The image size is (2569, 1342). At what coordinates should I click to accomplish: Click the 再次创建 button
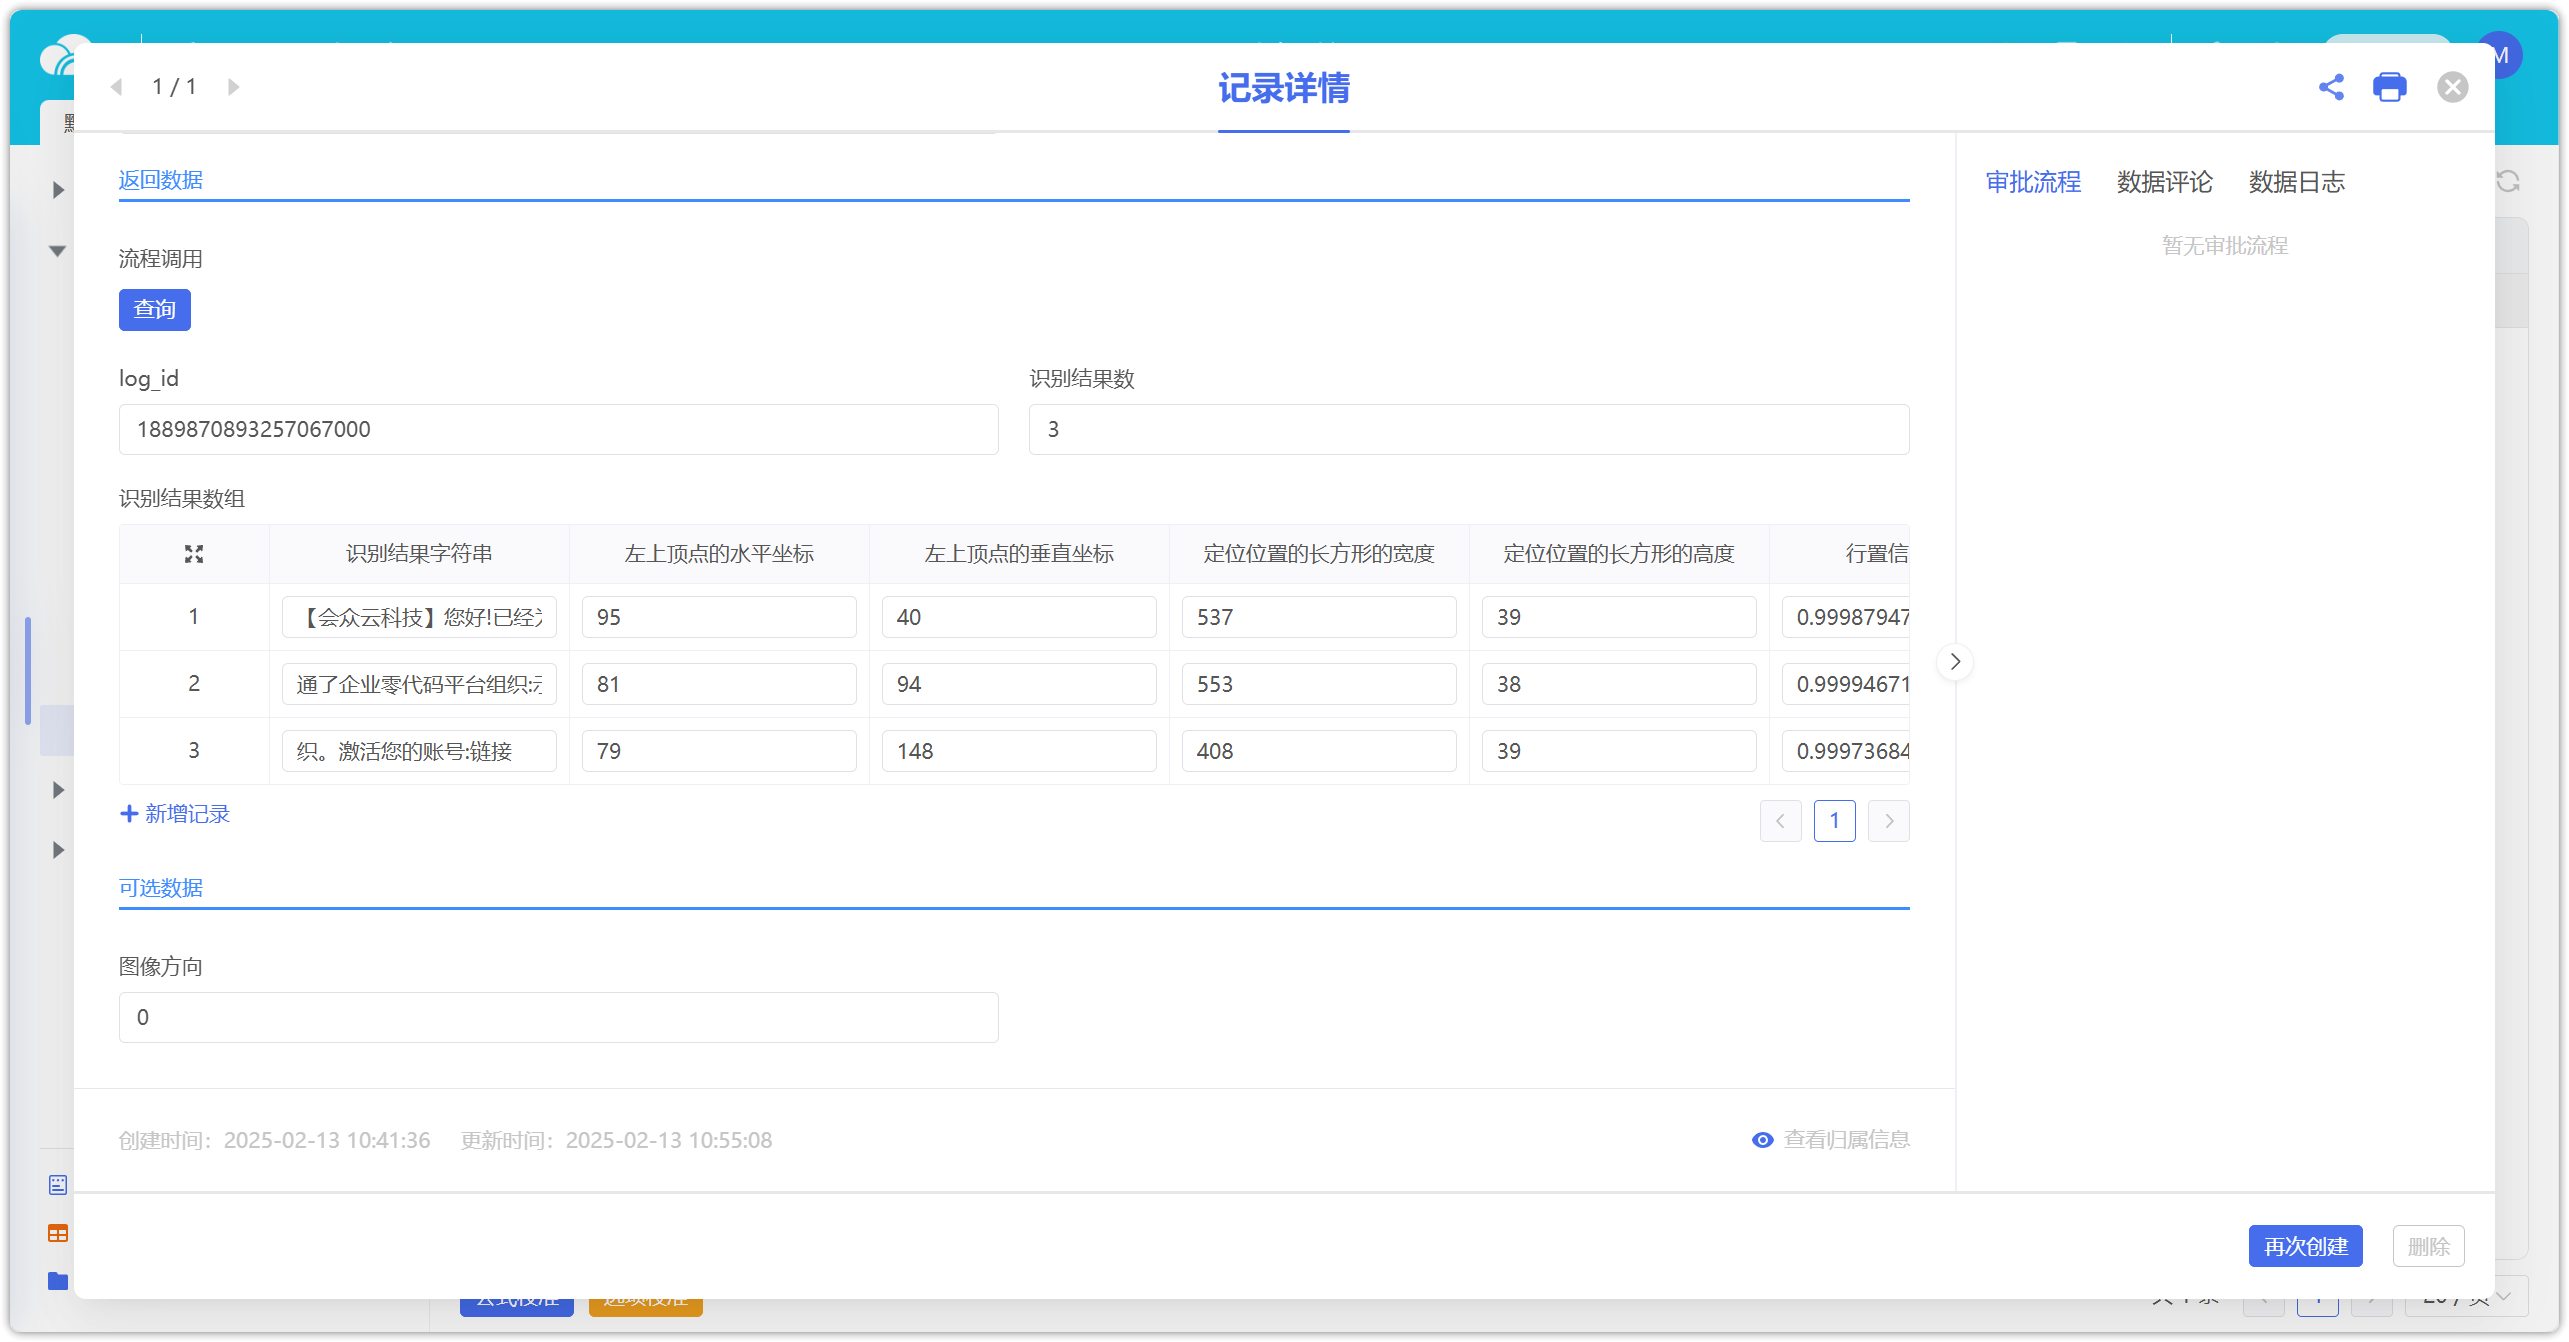(2305, 1246)
